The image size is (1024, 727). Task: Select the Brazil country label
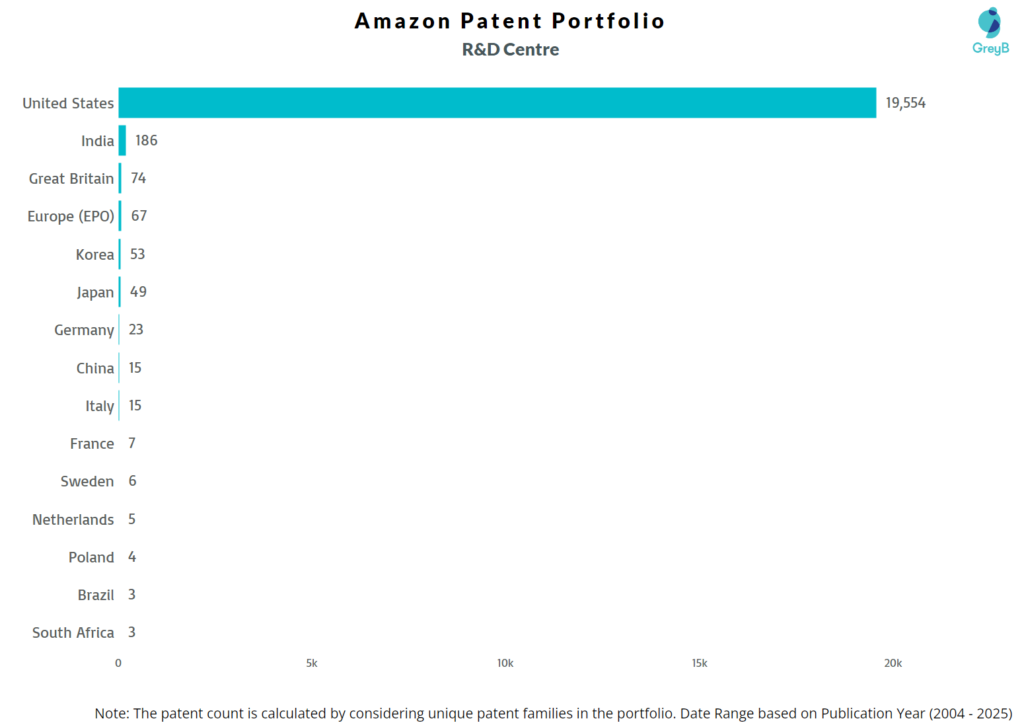click(x=96, y=595)
